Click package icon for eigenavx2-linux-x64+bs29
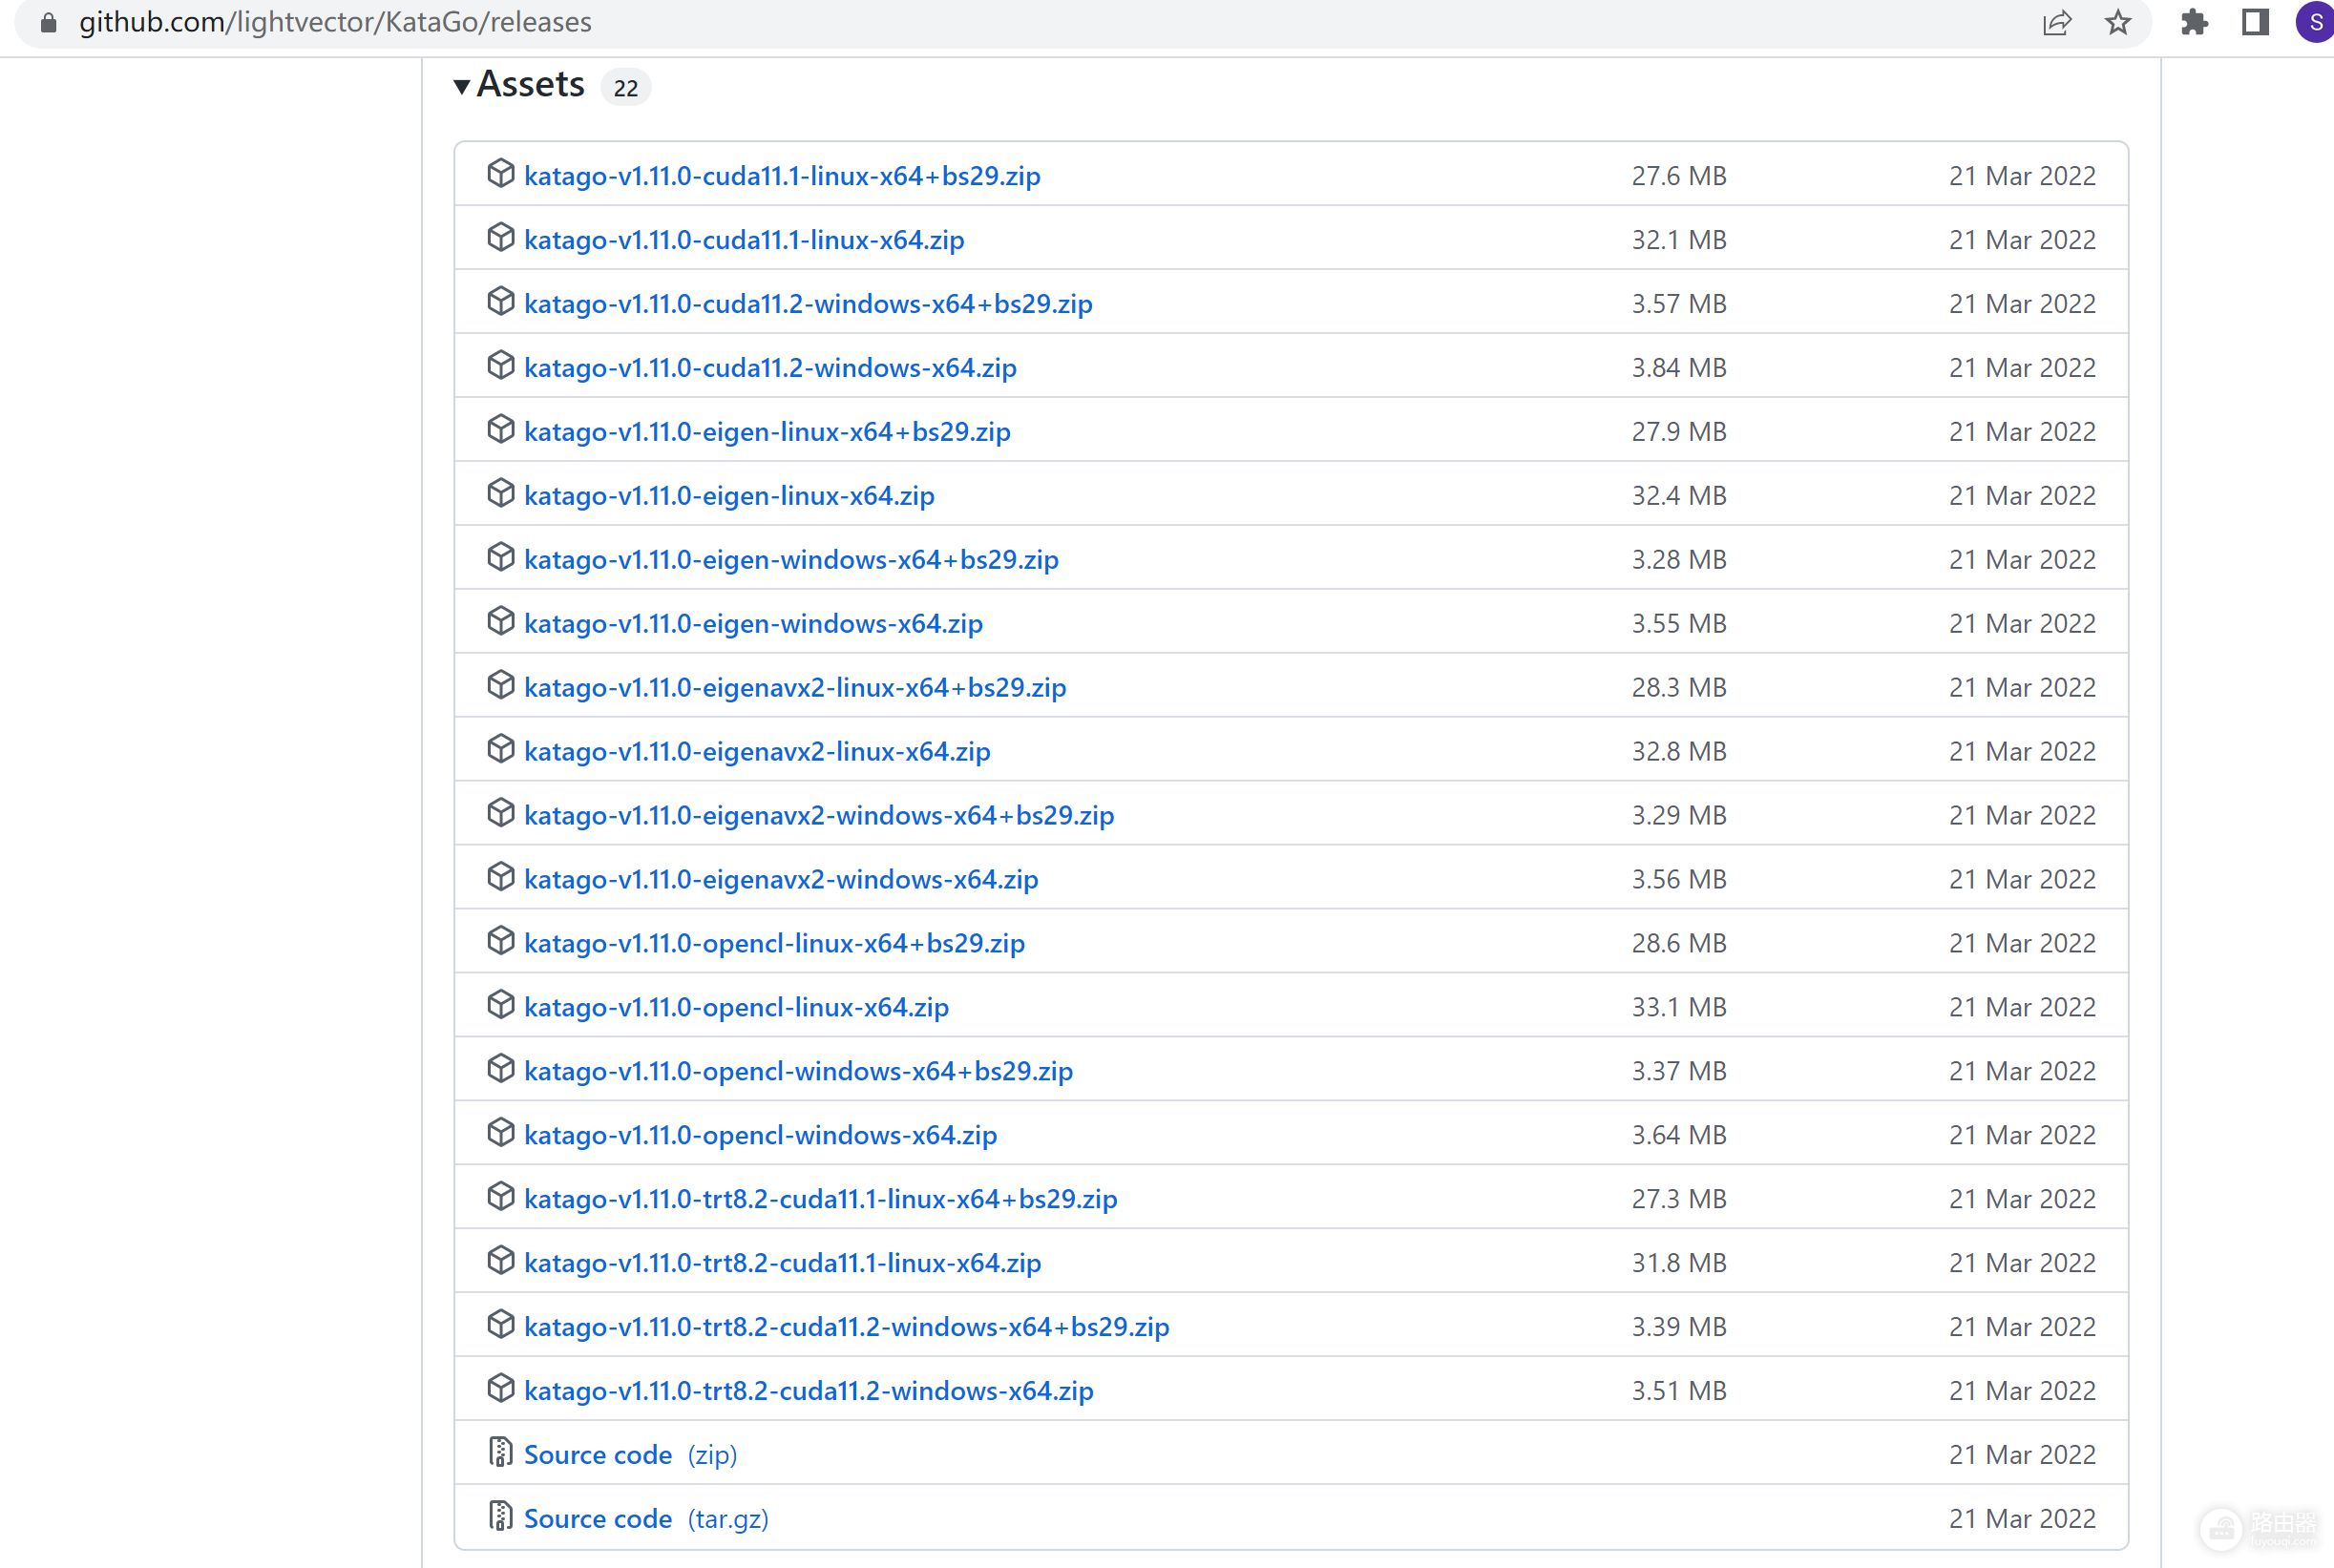 click(x=500, y=686)
